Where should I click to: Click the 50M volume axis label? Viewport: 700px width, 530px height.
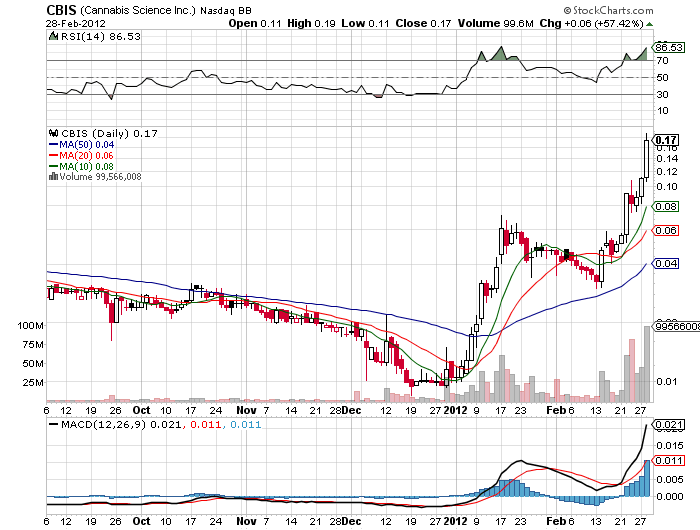click(33, 364)
